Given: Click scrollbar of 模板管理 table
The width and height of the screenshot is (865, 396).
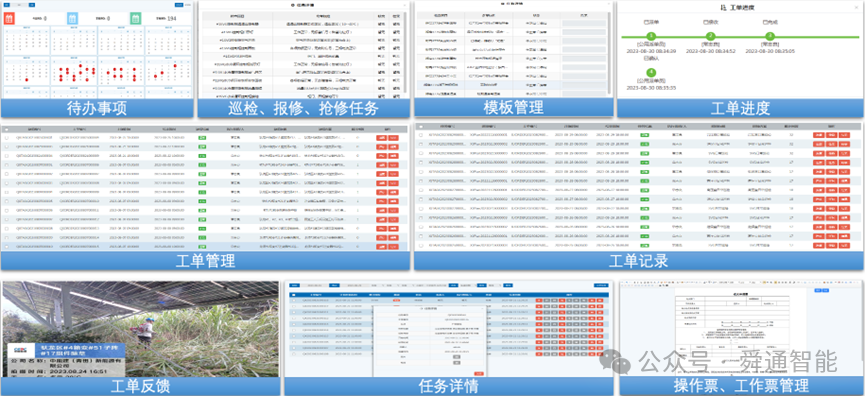Looking at the screenshot, I should [609, 52].
